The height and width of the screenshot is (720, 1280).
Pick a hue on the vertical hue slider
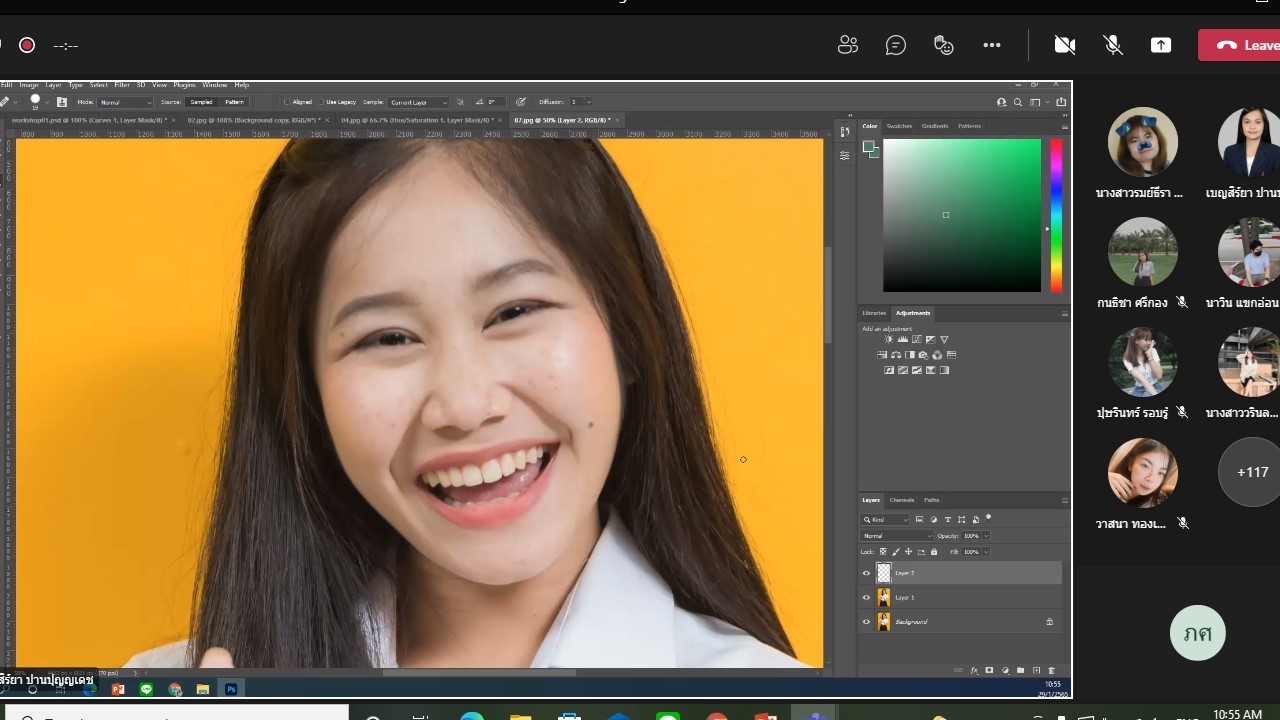pyautogui.click(x=1056, y=215)
